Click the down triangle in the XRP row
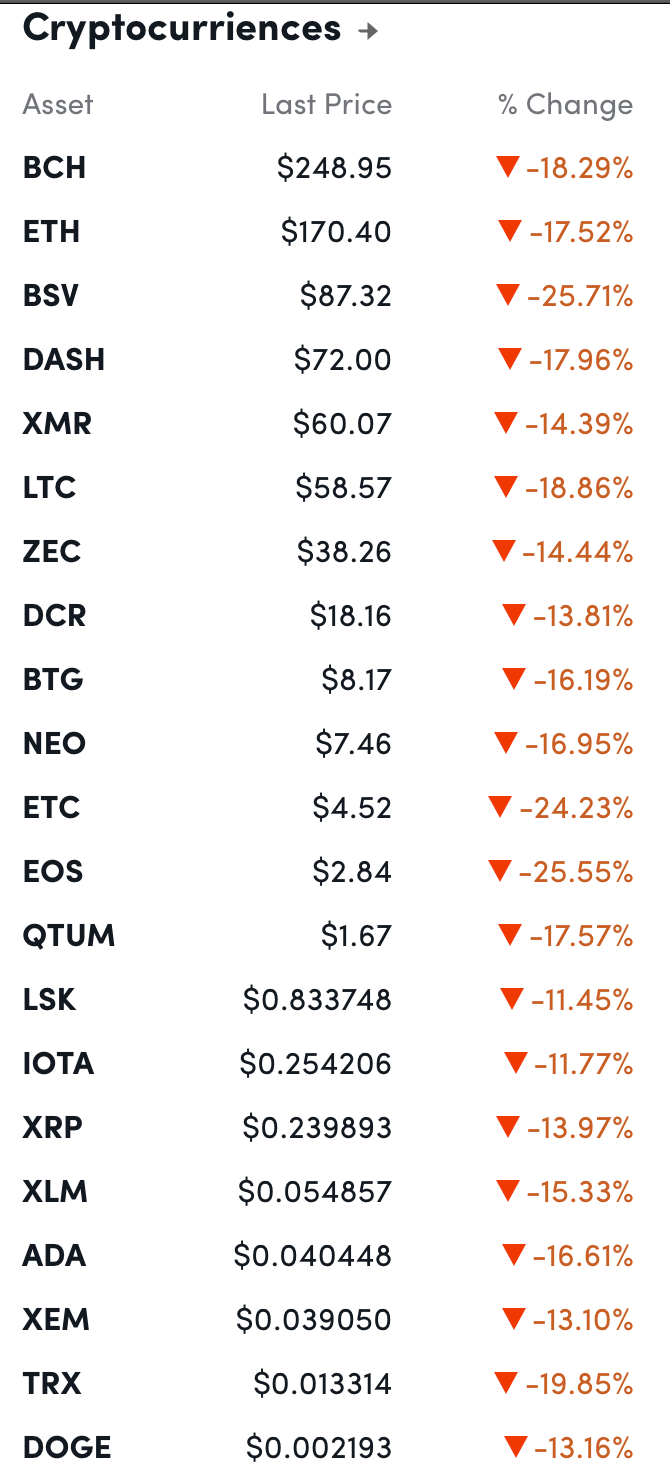Screen dimensions: 670x1478 pos(508,1127)
